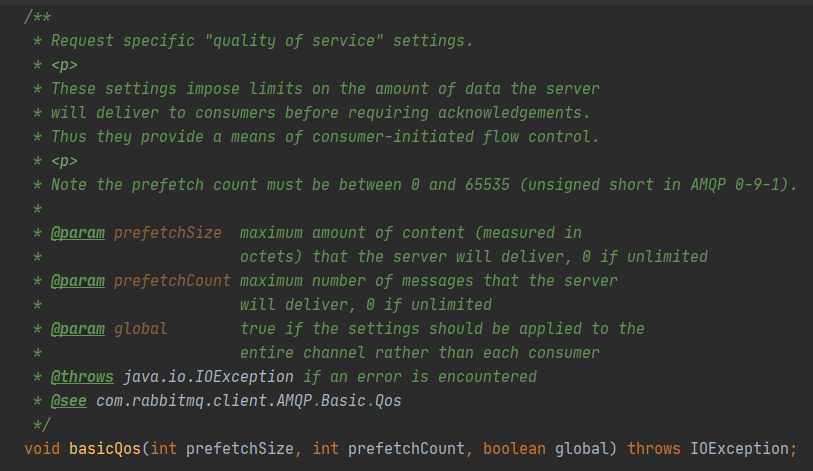This screenshot has height=471, width=813.
Task: Click java.io.IOException in the Javadoc
Action: 208,376
